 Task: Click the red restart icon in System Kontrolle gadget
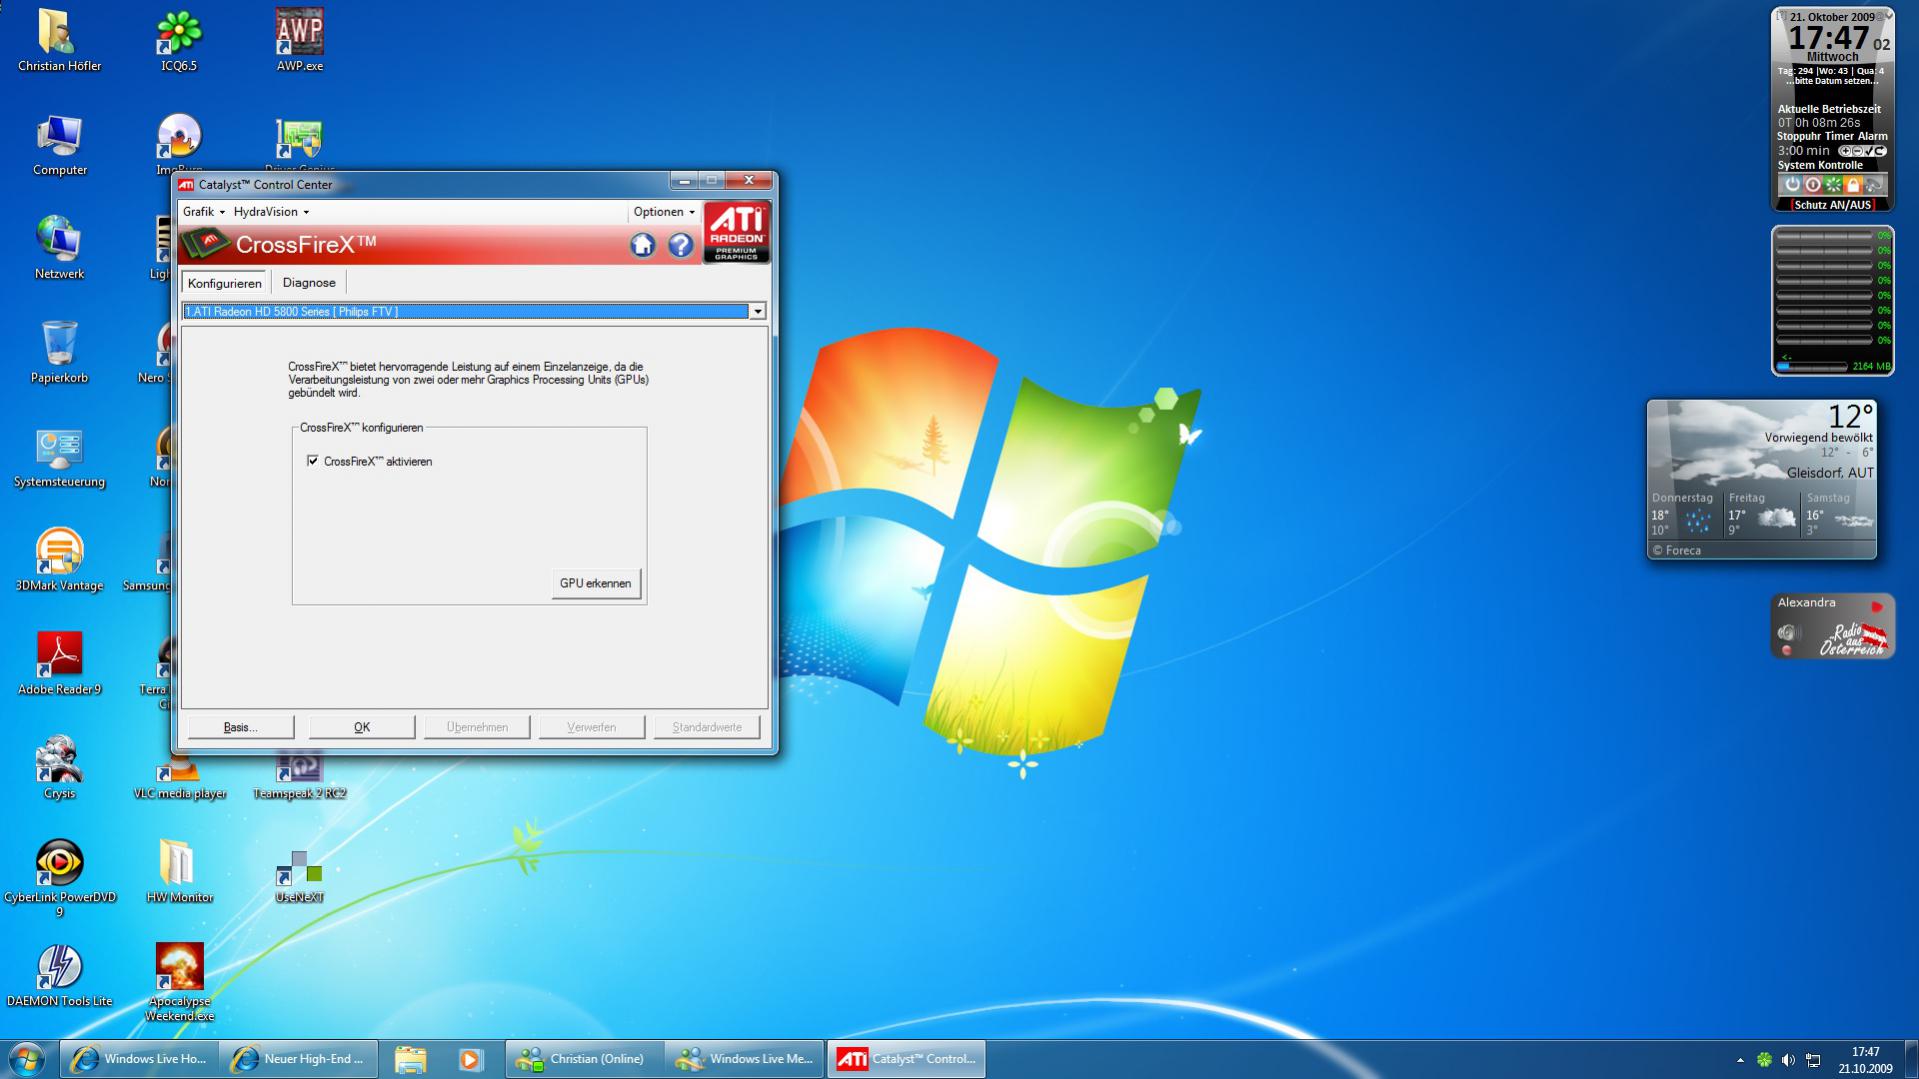pyautogui.click(x=1812, y=184)
